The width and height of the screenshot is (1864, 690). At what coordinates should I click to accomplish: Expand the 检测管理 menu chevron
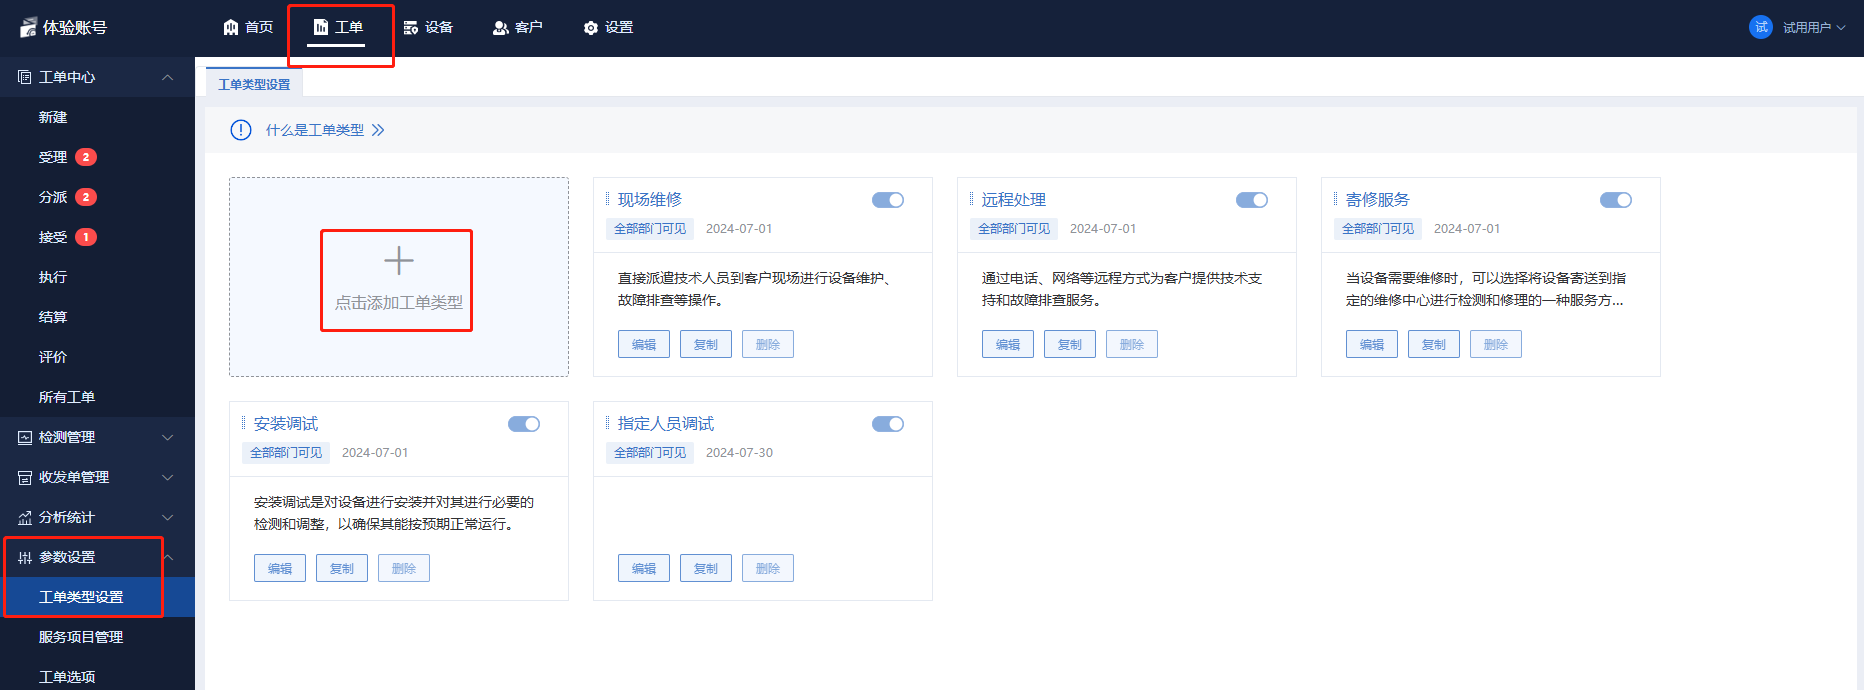[168, 437]
